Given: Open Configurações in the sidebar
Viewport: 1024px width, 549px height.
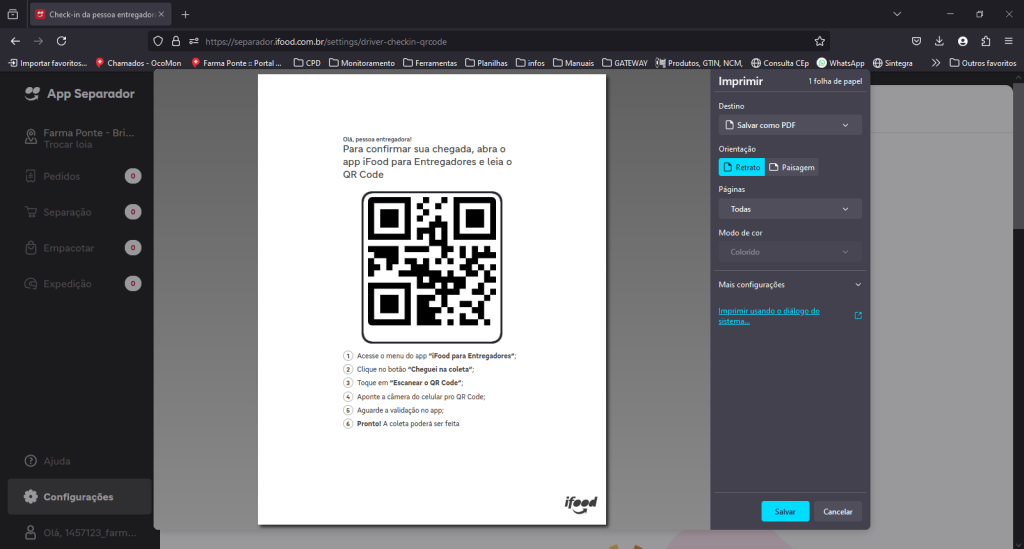Looking at the screenshot, I should point(80,497).
